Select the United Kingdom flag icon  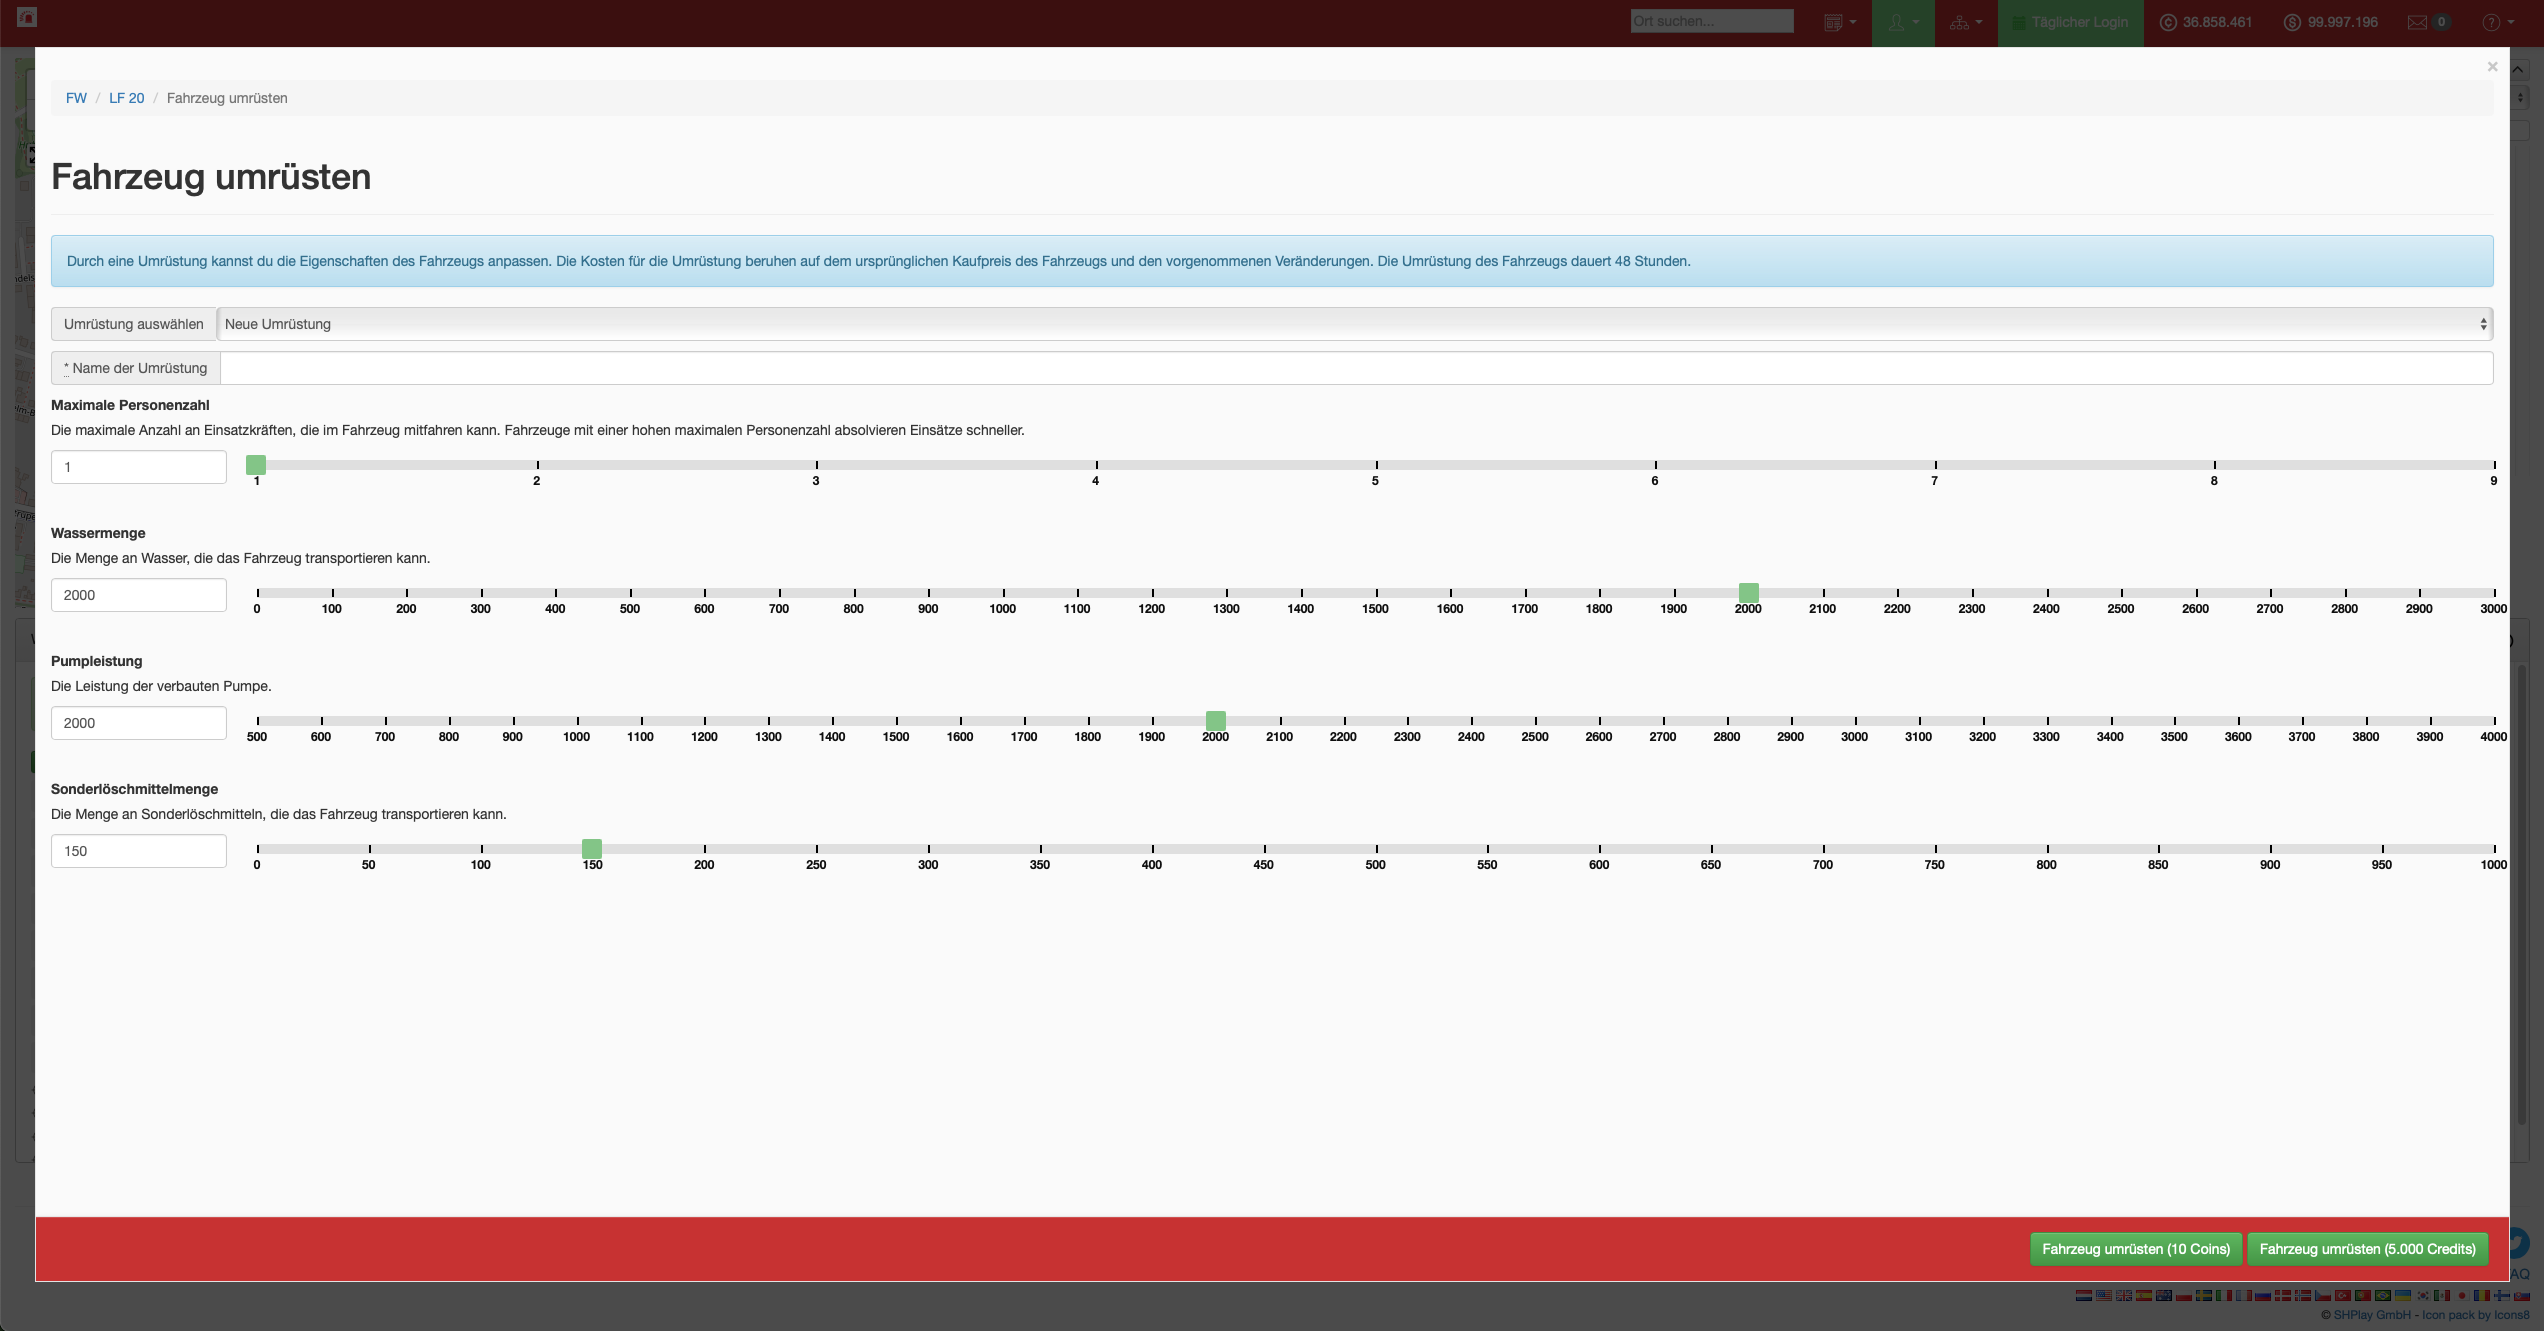2124,1295
